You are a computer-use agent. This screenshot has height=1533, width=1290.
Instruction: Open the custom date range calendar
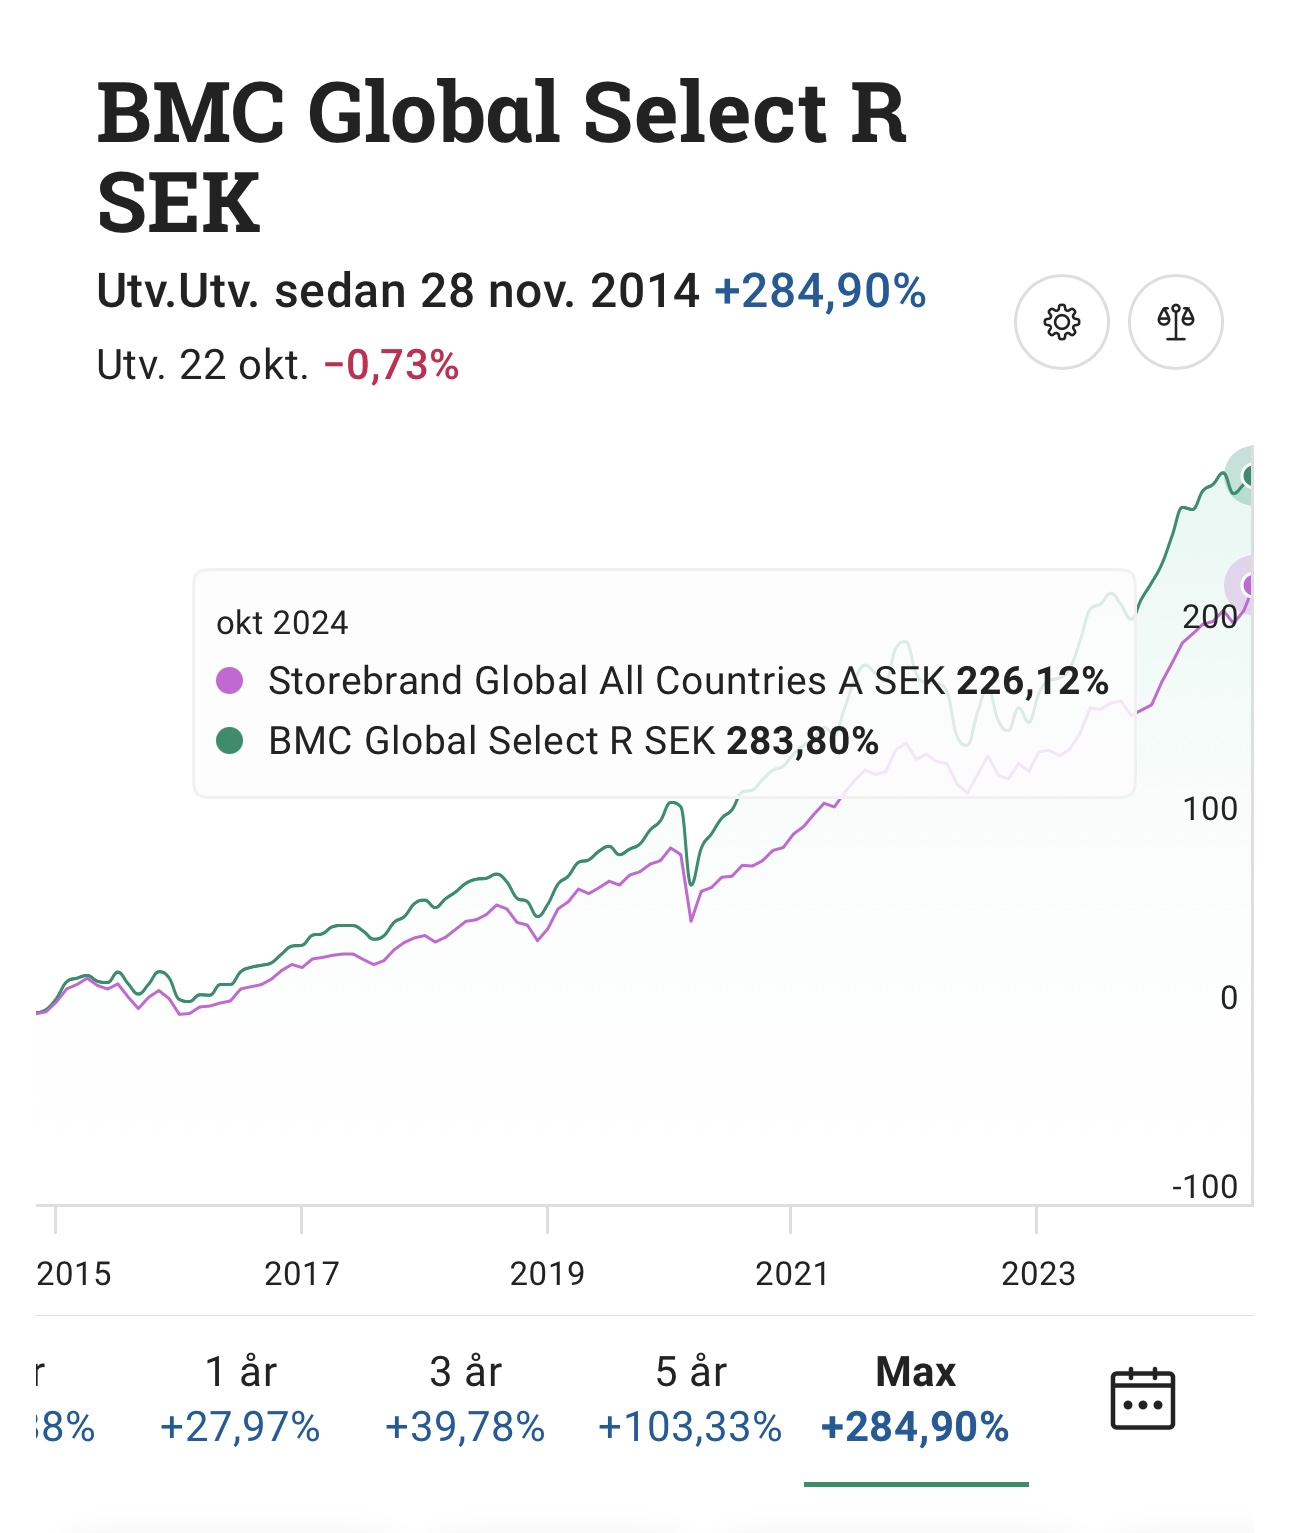[1142, 1398]
